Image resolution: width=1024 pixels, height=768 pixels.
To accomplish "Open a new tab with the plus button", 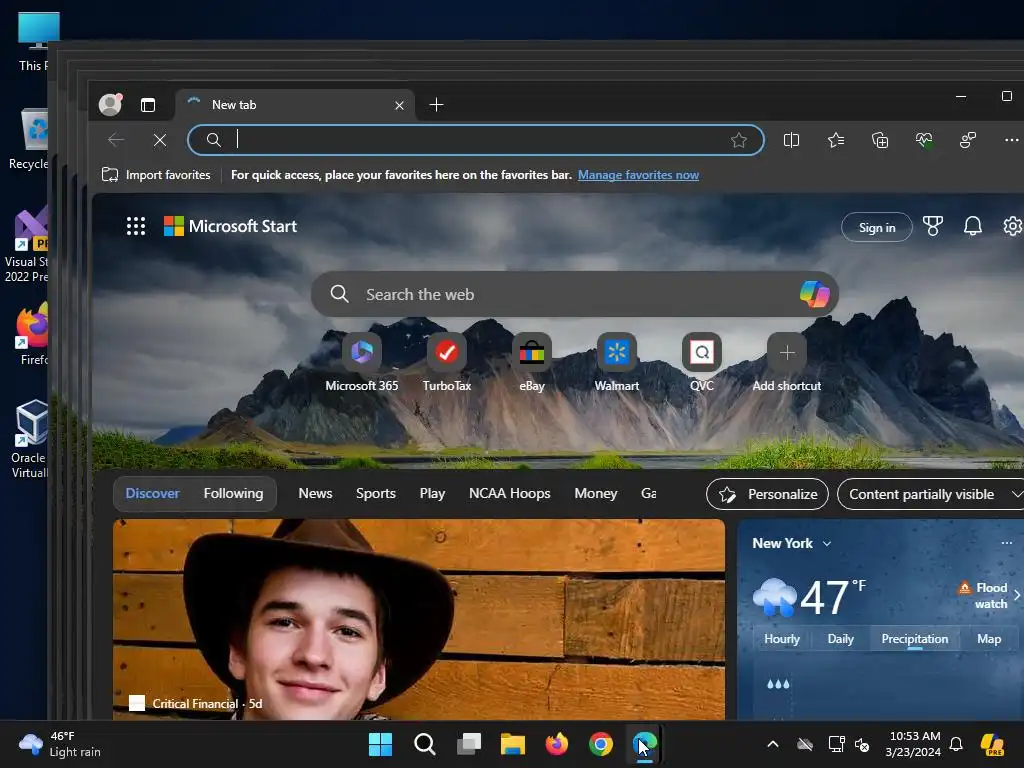I will (436, 104).
